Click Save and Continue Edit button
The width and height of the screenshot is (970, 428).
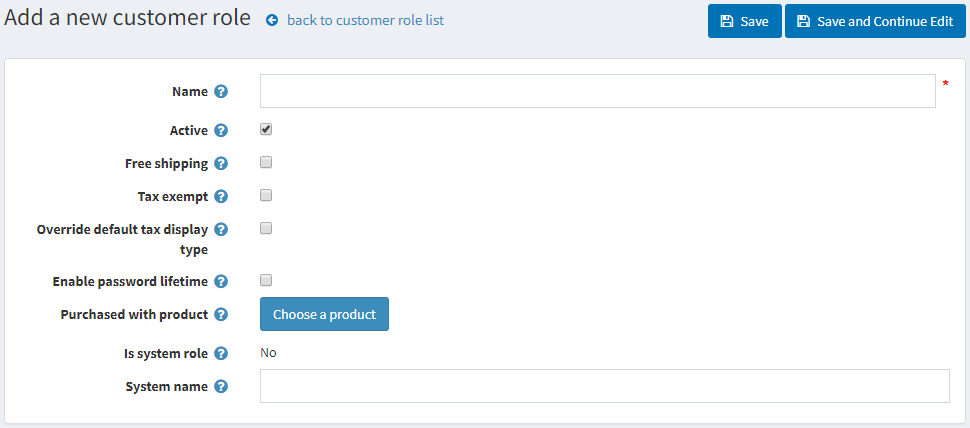click(875, 21)
